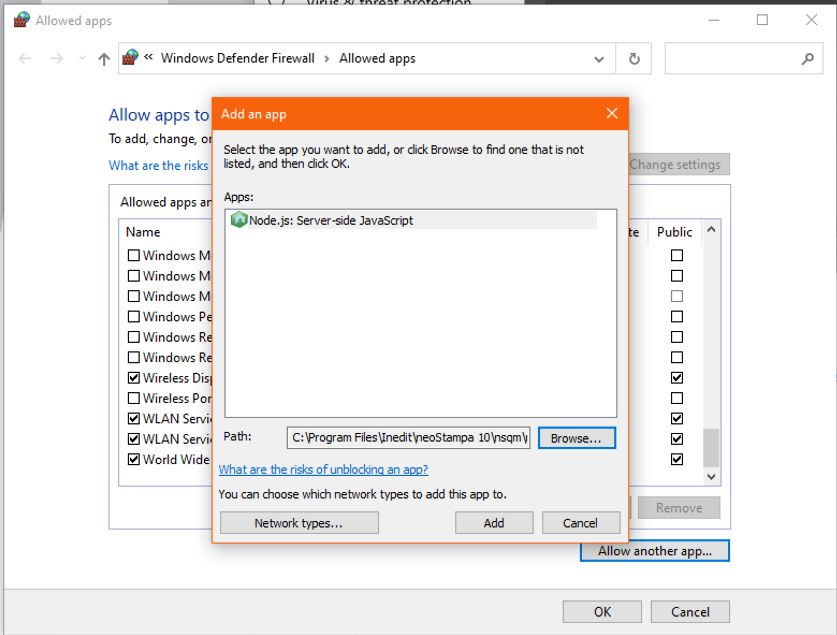
Task: Expand address bar history dropdown
Action: pyautogui.click(x=599, y=59)
